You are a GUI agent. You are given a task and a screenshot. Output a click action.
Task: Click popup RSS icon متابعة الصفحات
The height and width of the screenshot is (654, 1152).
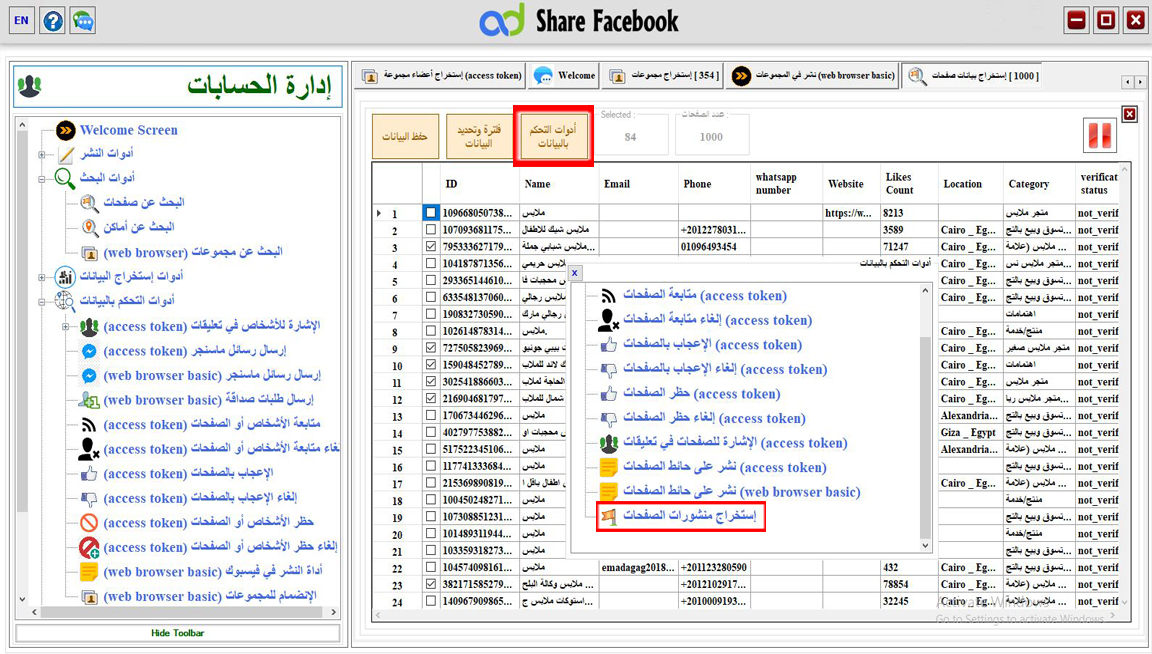coord(608,296)
